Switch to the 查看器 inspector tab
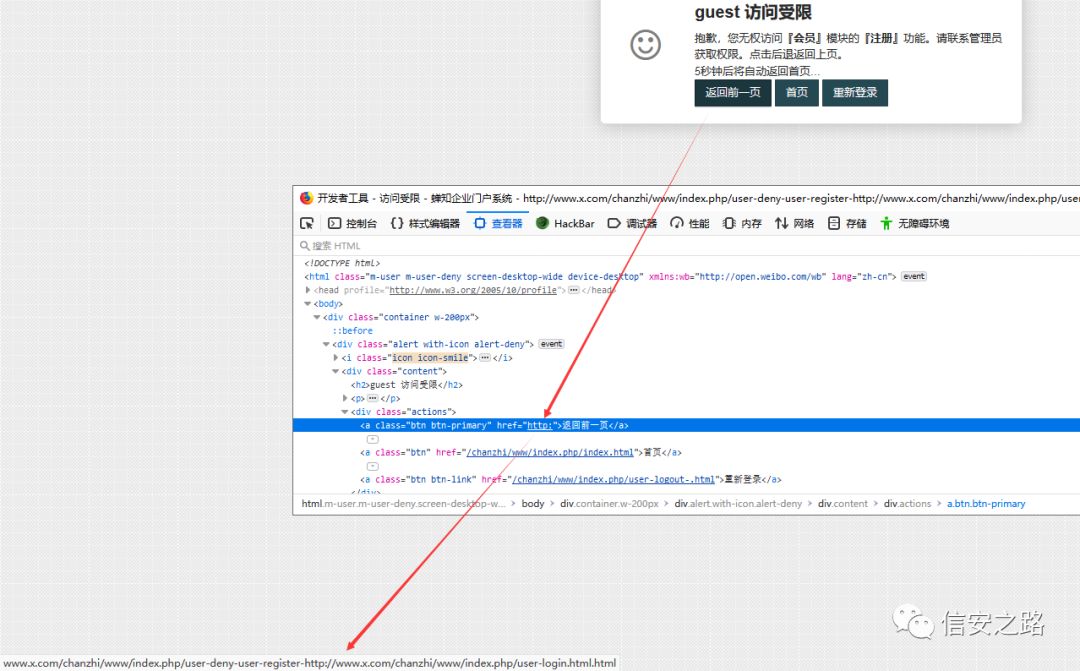 coord(498,223)
